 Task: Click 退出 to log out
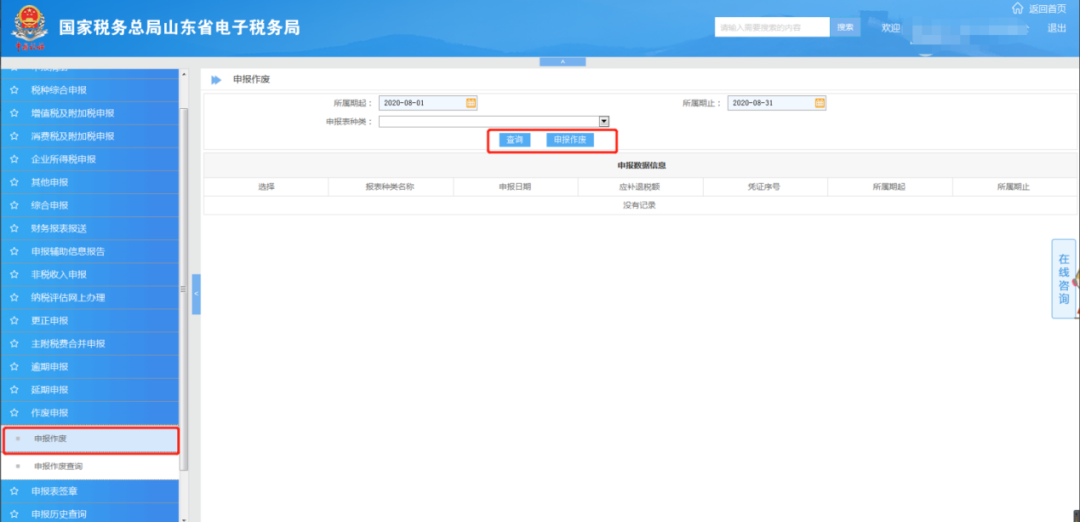[1057, 28]
